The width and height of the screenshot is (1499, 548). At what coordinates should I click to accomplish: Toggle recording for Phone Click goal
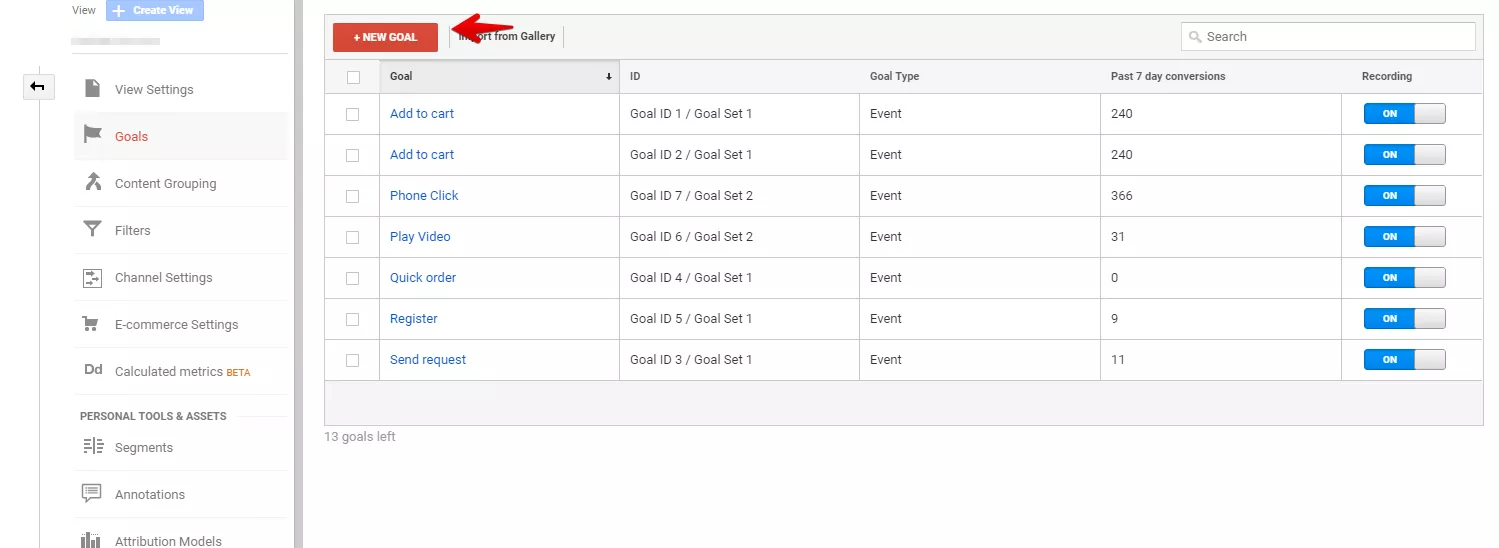coord(1405,196)
